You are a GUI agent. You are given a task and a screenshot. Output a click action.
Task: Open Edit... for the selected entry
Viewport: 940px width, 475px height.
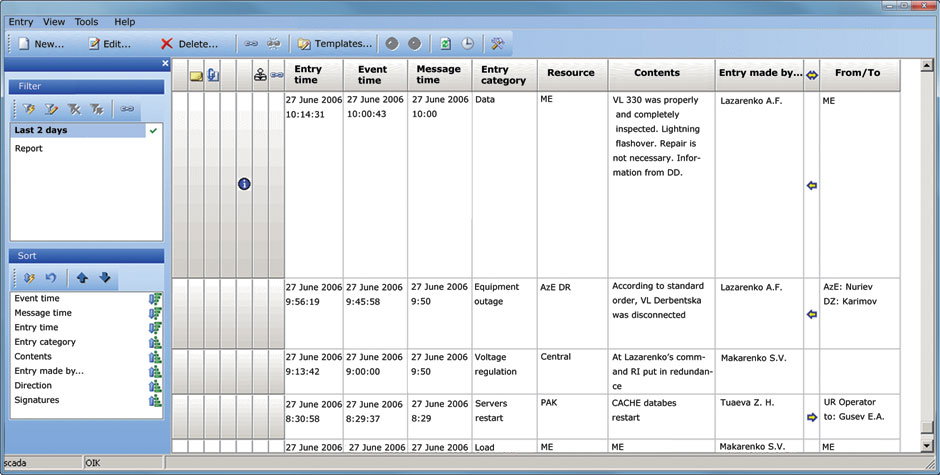coord(109,44)
